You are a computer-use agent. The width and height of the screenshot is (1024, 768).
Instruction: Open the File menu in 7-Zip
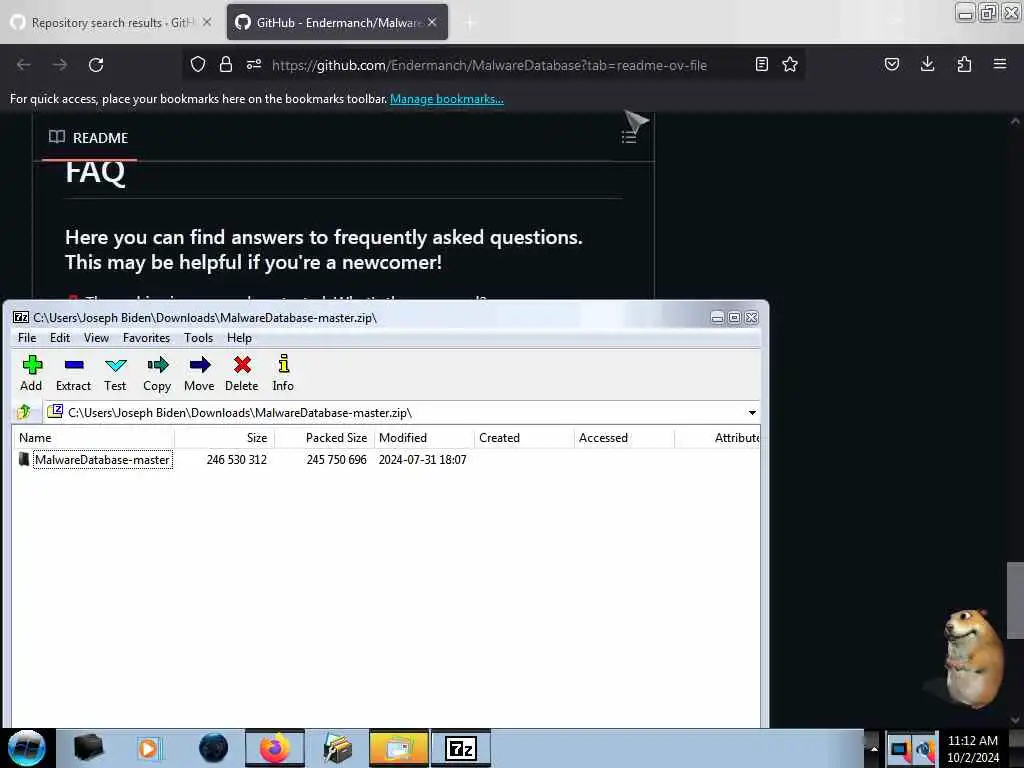coord(27,338)
